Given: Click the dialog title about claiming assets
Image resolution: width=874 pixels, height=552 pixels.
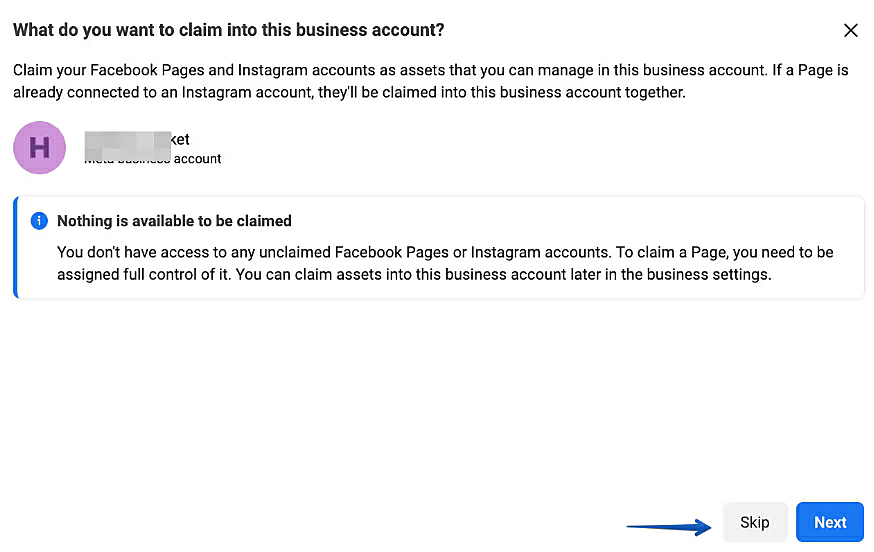Looking at the screenshot, I should 228,30.
